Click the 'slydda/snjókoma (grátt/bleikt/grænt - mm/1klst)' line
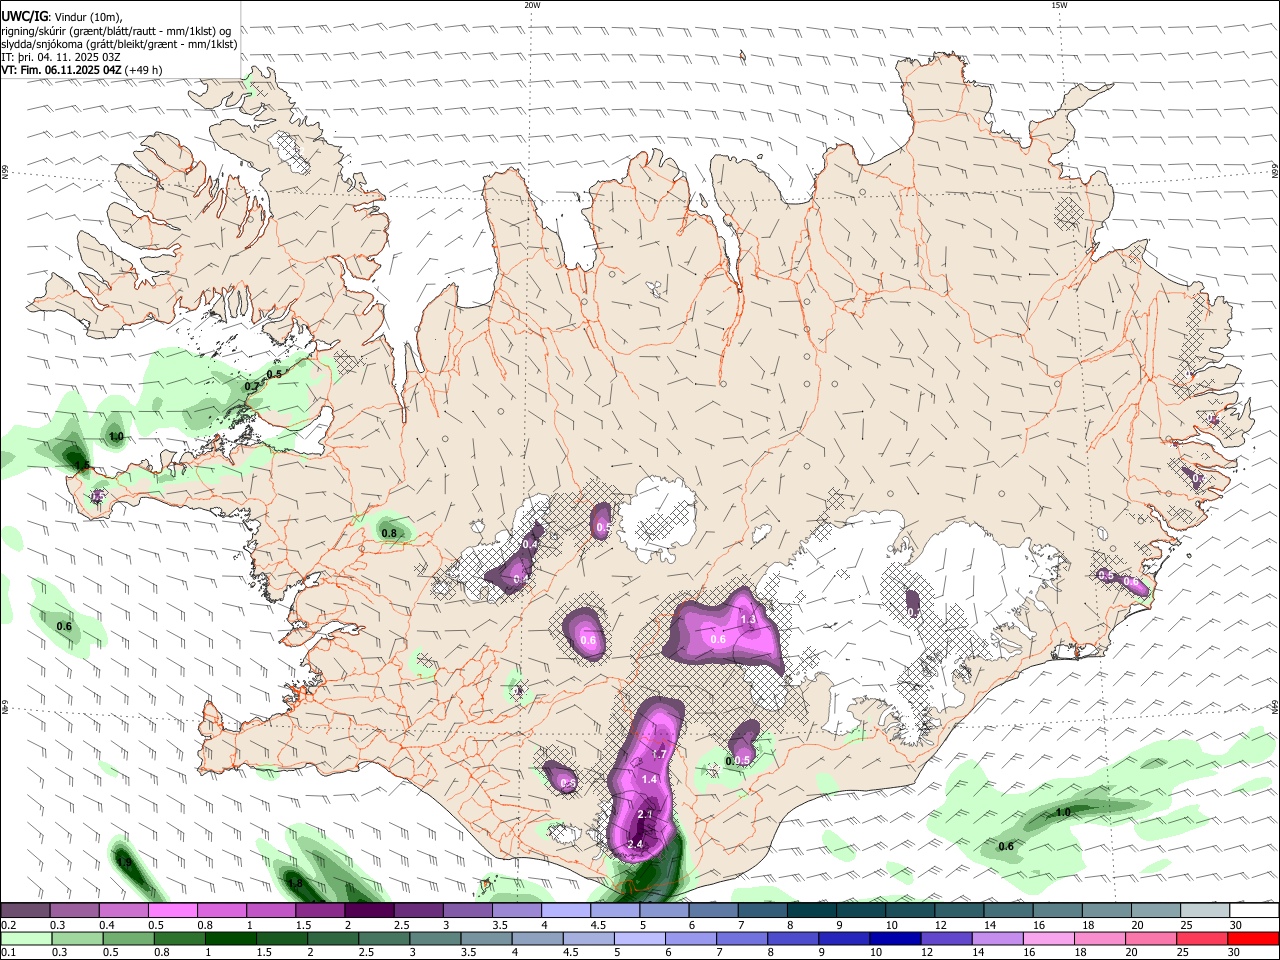 pos(119,44)
